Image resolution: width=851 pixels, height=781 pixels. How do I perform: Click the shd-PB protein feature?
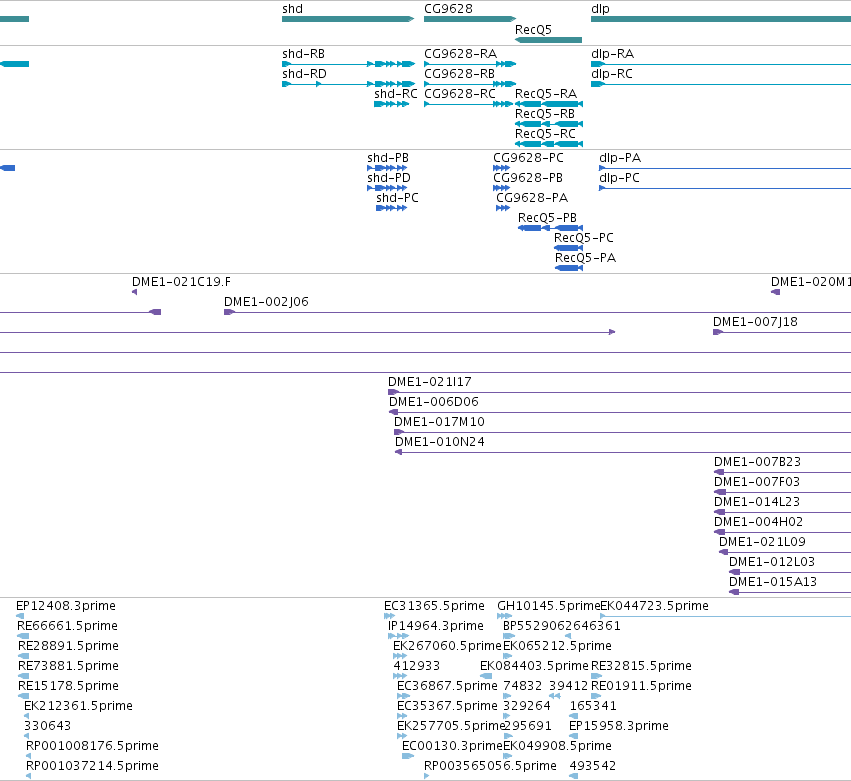click(x=387, y=168)
